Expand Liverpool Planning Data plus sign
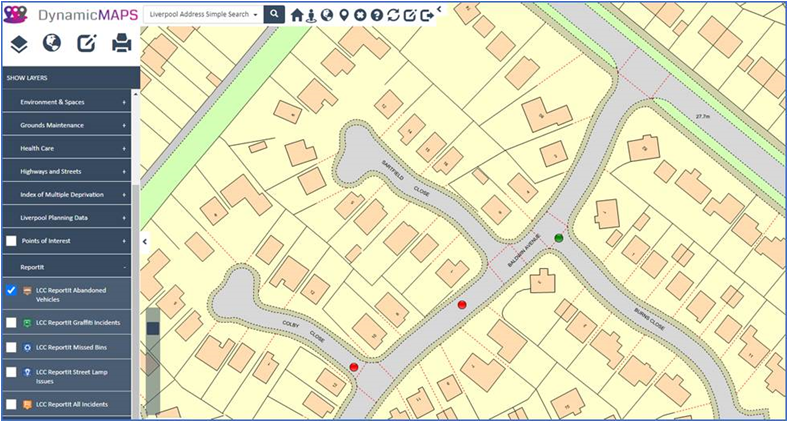This screenshot has height=423, width=789. tap(124, 218)
